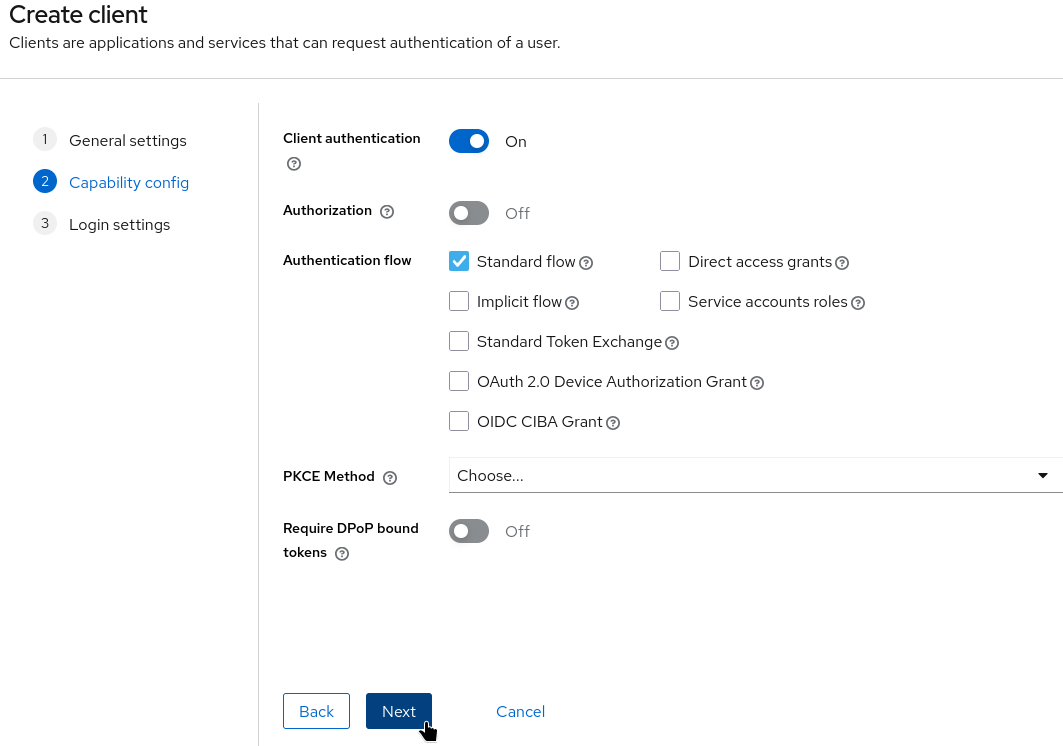Enable the Authorization toggle
This screenshot has width=1063, height=746.
(469, 213)
